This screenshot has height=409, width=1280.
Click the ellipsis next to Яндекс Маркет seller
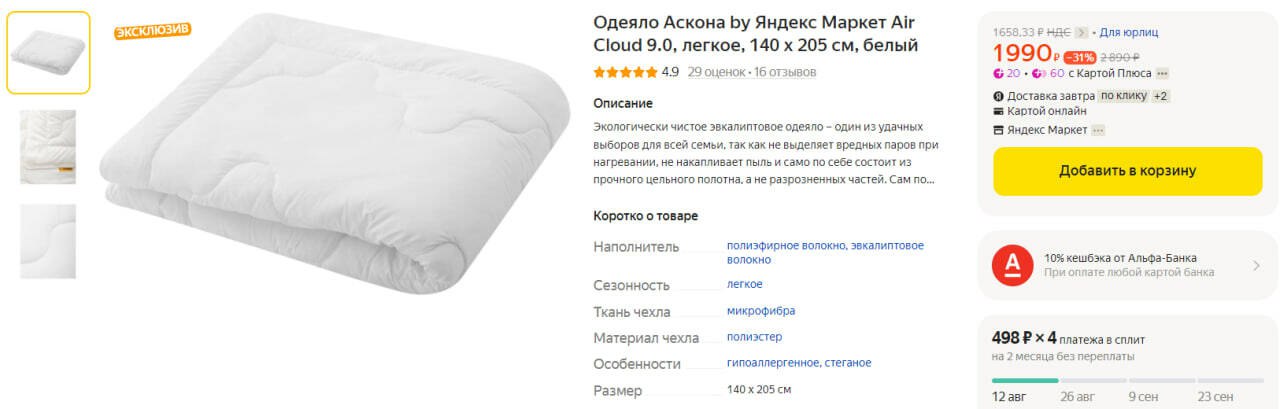[x=1098, y=130]
